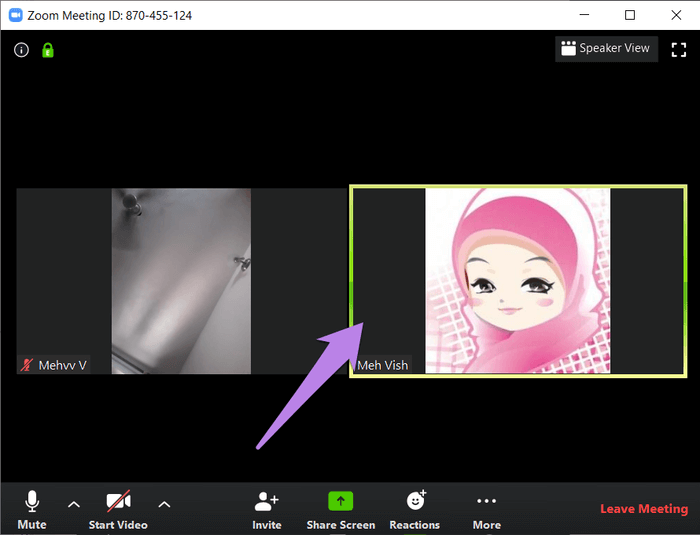Screen dimensions: 700x535
Task: Select Mehvv V's video tile
Action: pos(180,280)
